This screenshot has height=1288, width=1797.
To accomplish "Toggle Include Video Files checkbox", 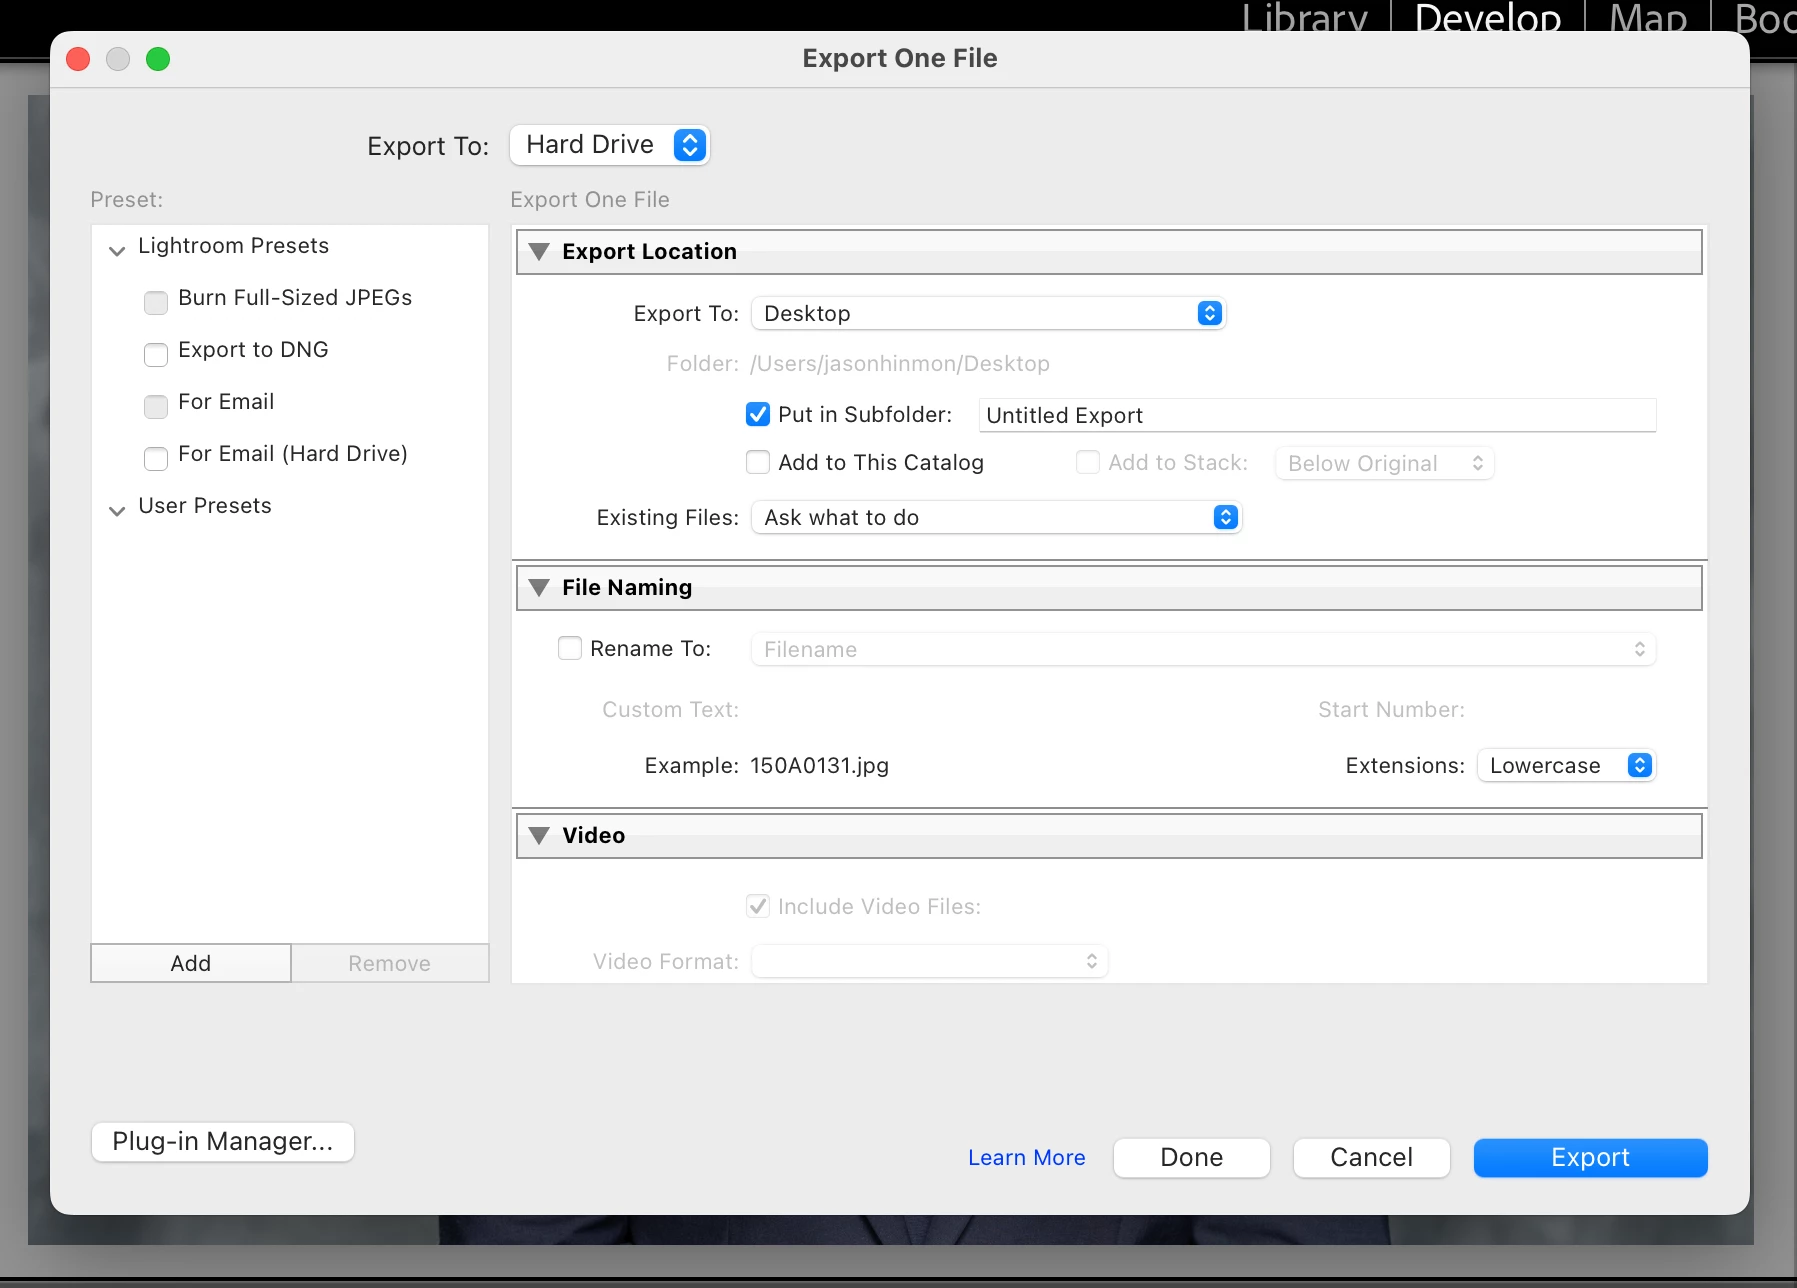I will coord(758,906).
